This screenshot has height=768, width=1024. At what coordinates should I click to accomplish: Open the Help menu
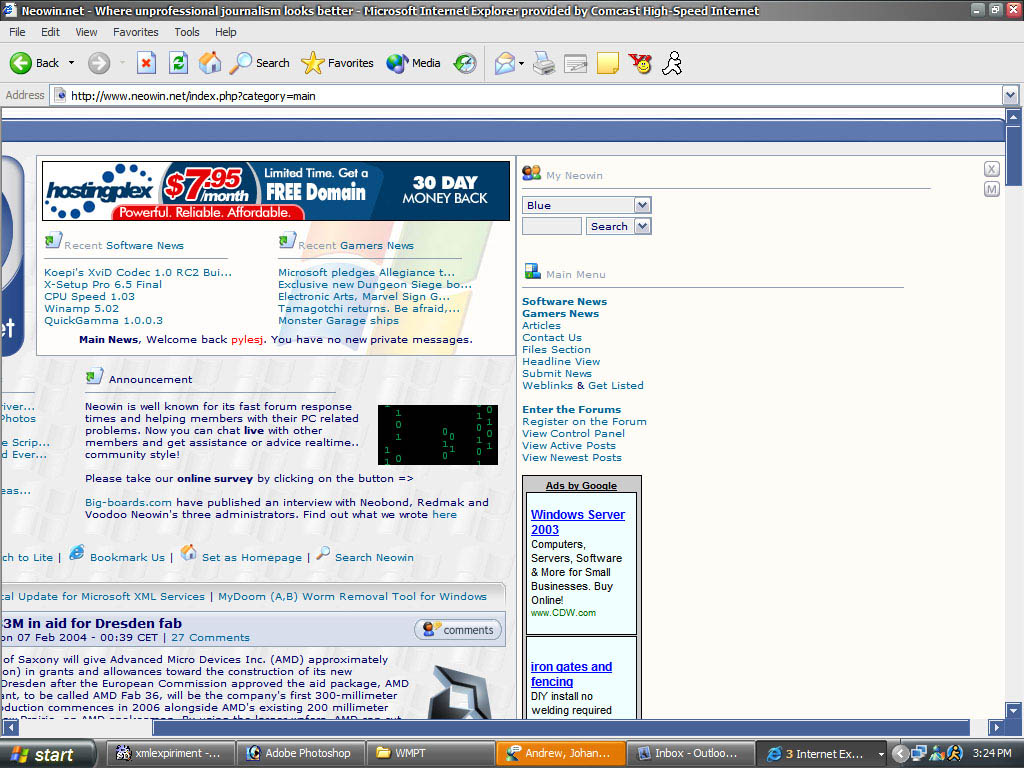point(226,32)
